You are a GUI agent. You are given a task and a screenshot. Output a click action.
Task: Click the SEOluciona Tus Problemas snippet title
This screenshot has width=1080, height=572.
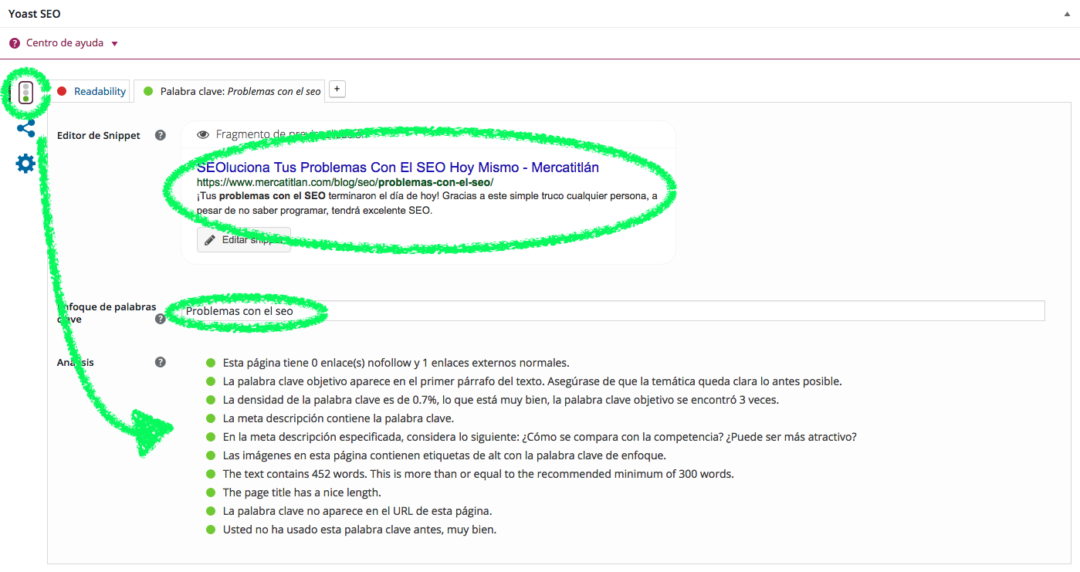tap(397, 167)
